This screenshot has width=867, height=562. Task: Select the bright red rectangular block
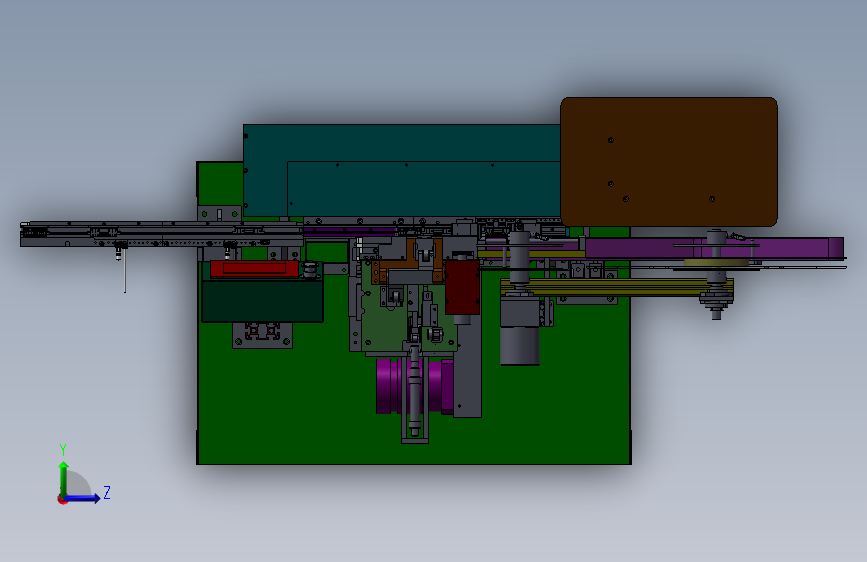click(254, 269)
